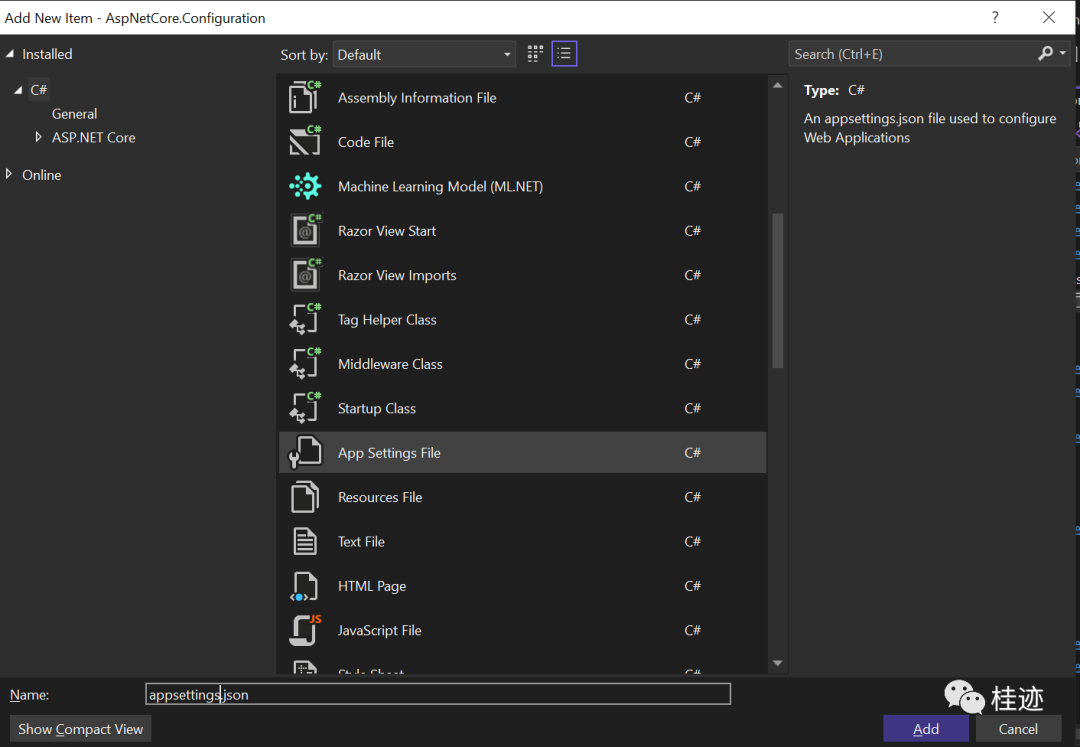Select the App Settings File label
This screenshot has height=747, width=1080.
[x=389, y=453]
